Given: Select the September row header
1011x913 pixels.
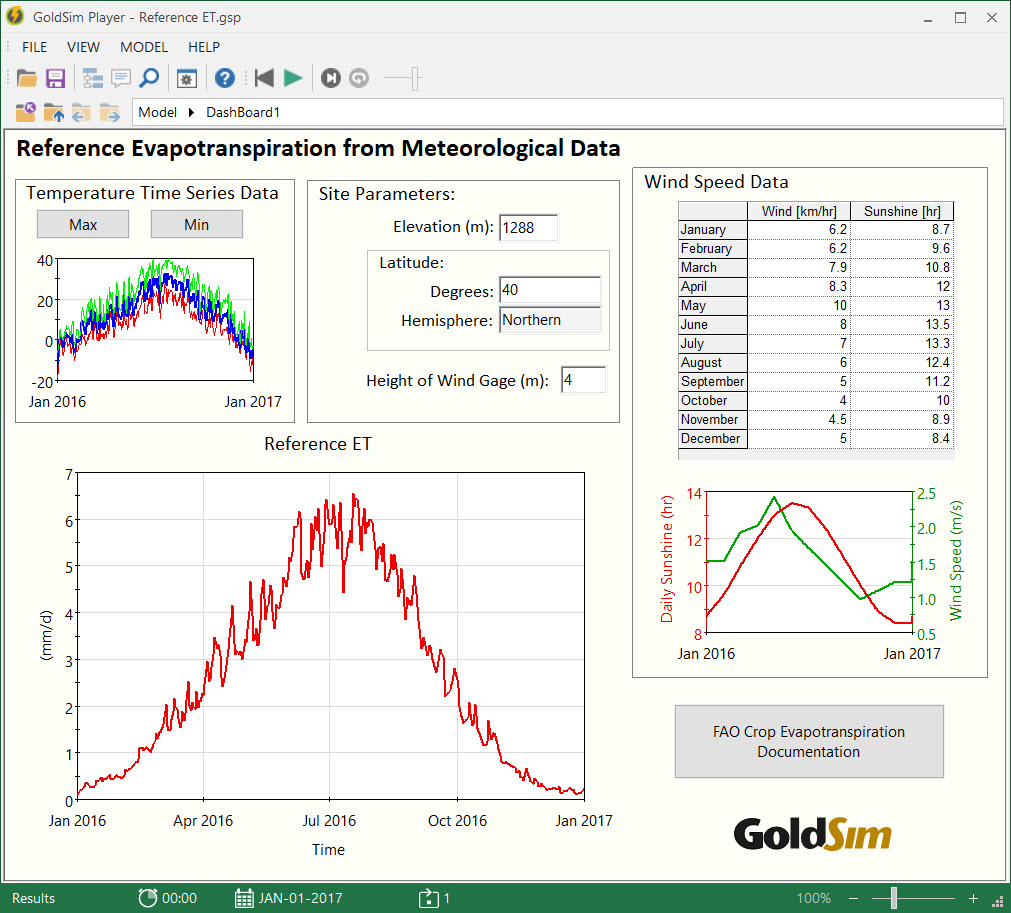Looking at the screenshot, I should (712, 382).
